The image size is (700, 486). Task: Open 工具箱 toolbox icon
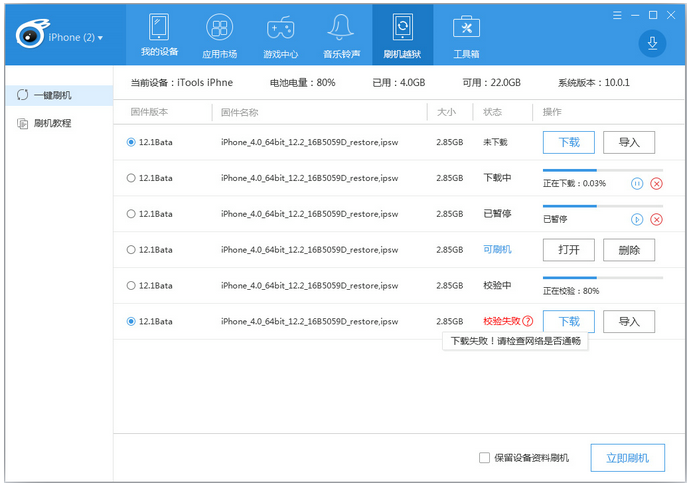pyautogui.click(x=465, y=27)
